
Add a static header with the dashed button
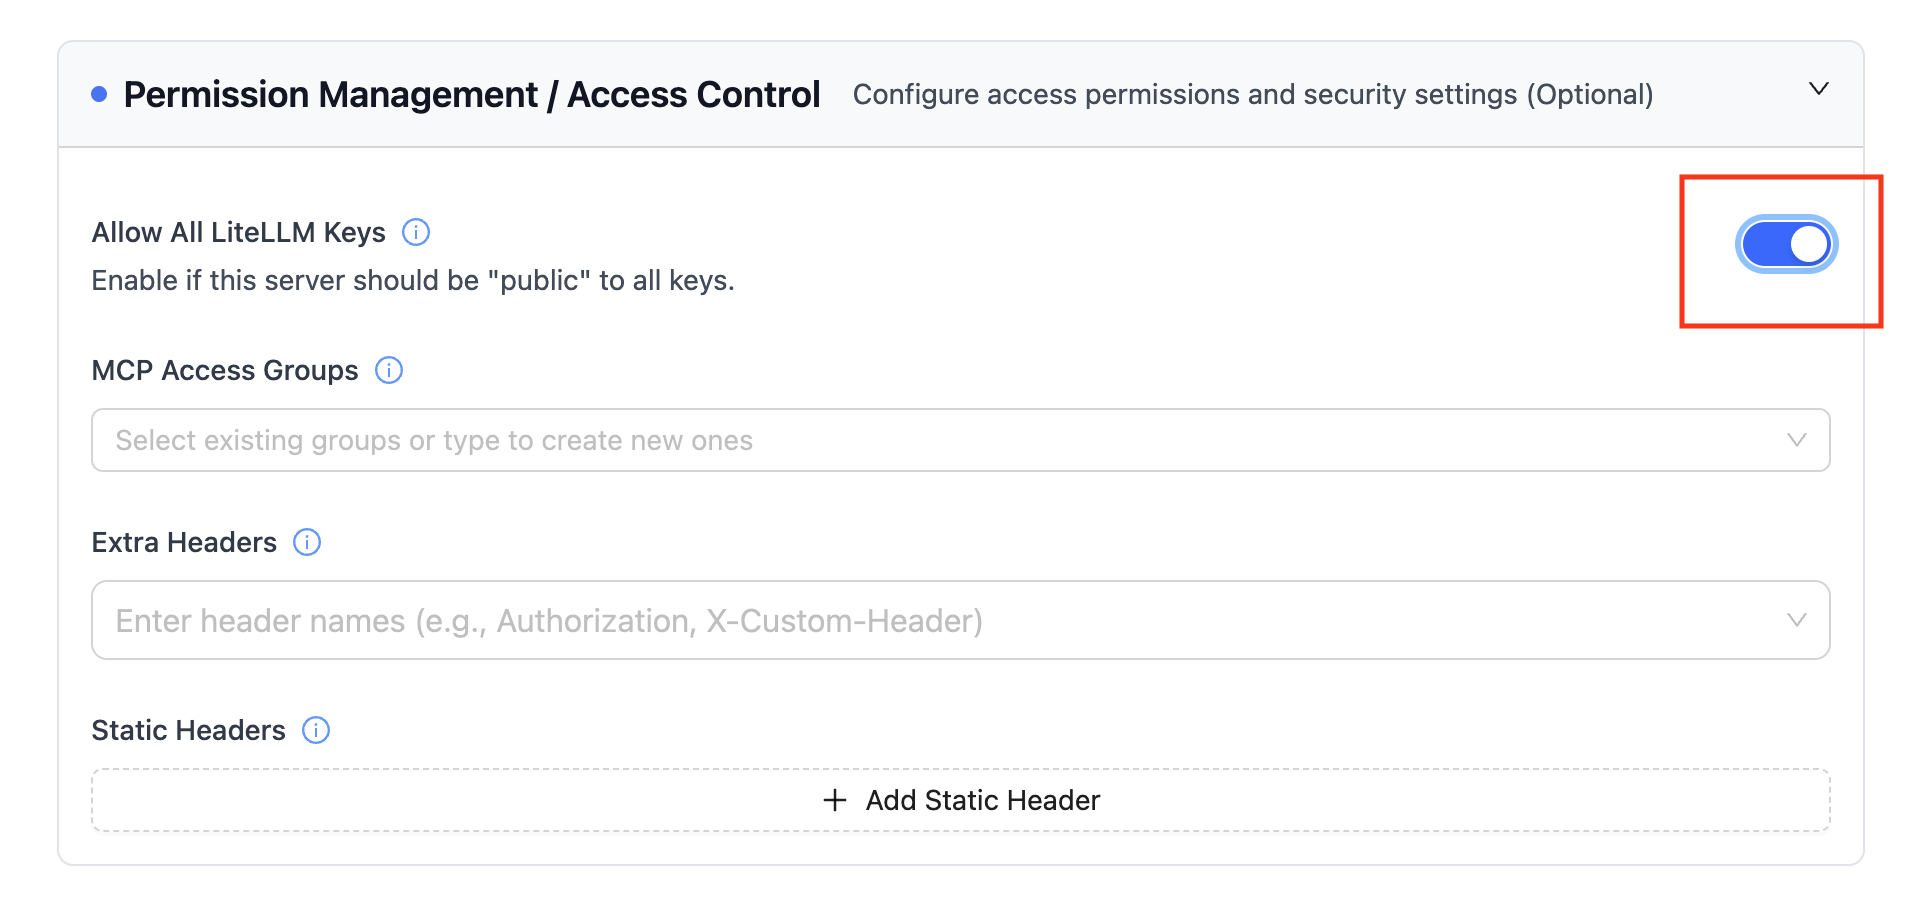coord(961,800)
